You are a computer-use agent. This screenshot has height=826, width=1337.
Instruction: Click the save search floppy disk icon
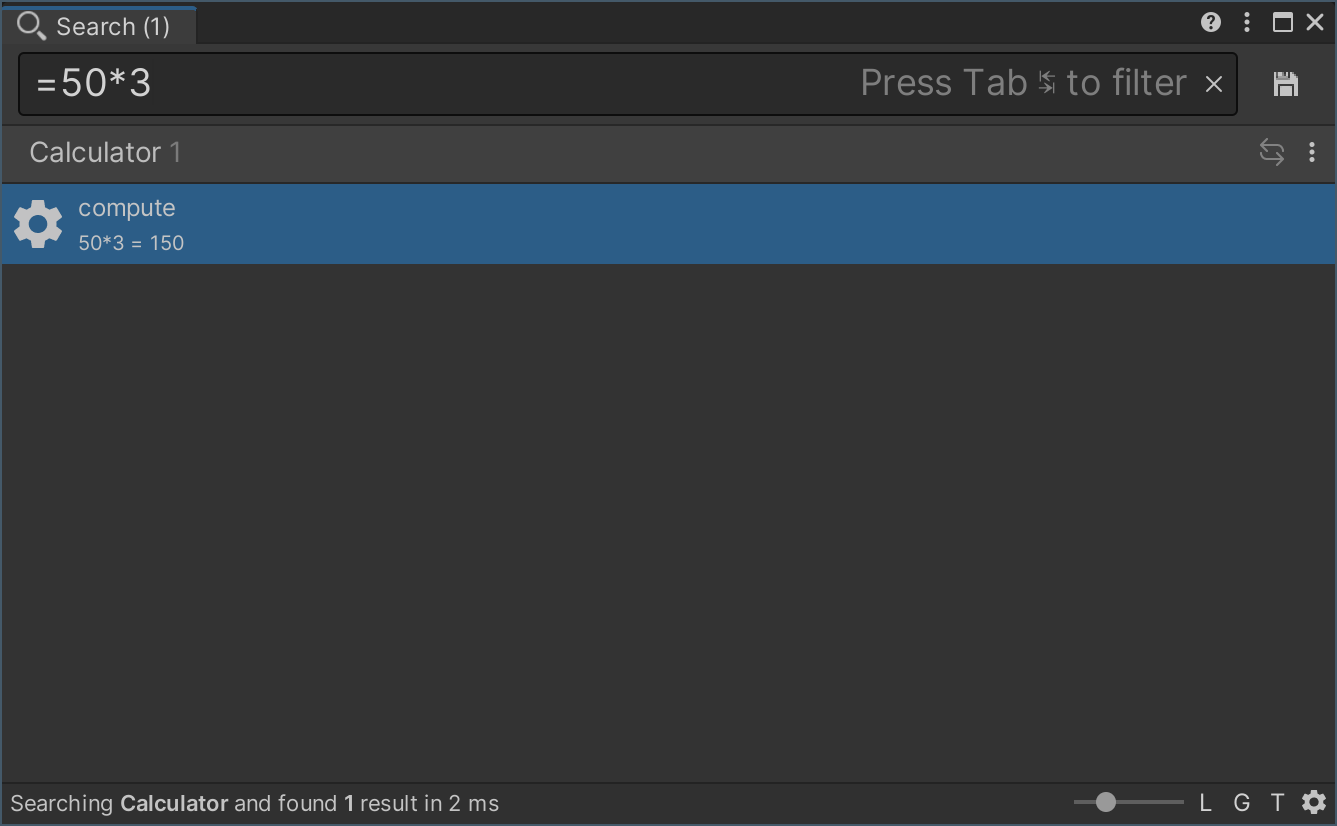tap(1286, 84)
